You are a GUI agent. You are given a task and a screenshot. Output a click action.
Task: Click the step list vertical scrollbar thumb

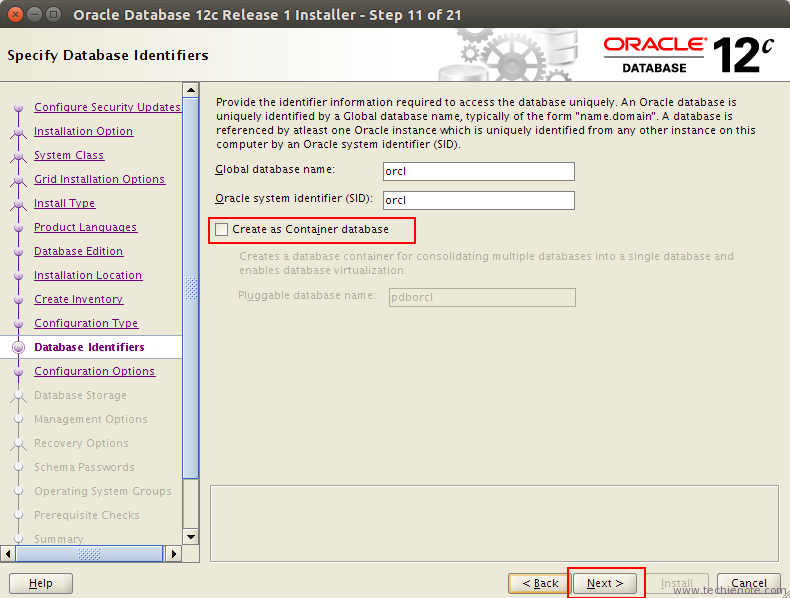click(191, 288)
